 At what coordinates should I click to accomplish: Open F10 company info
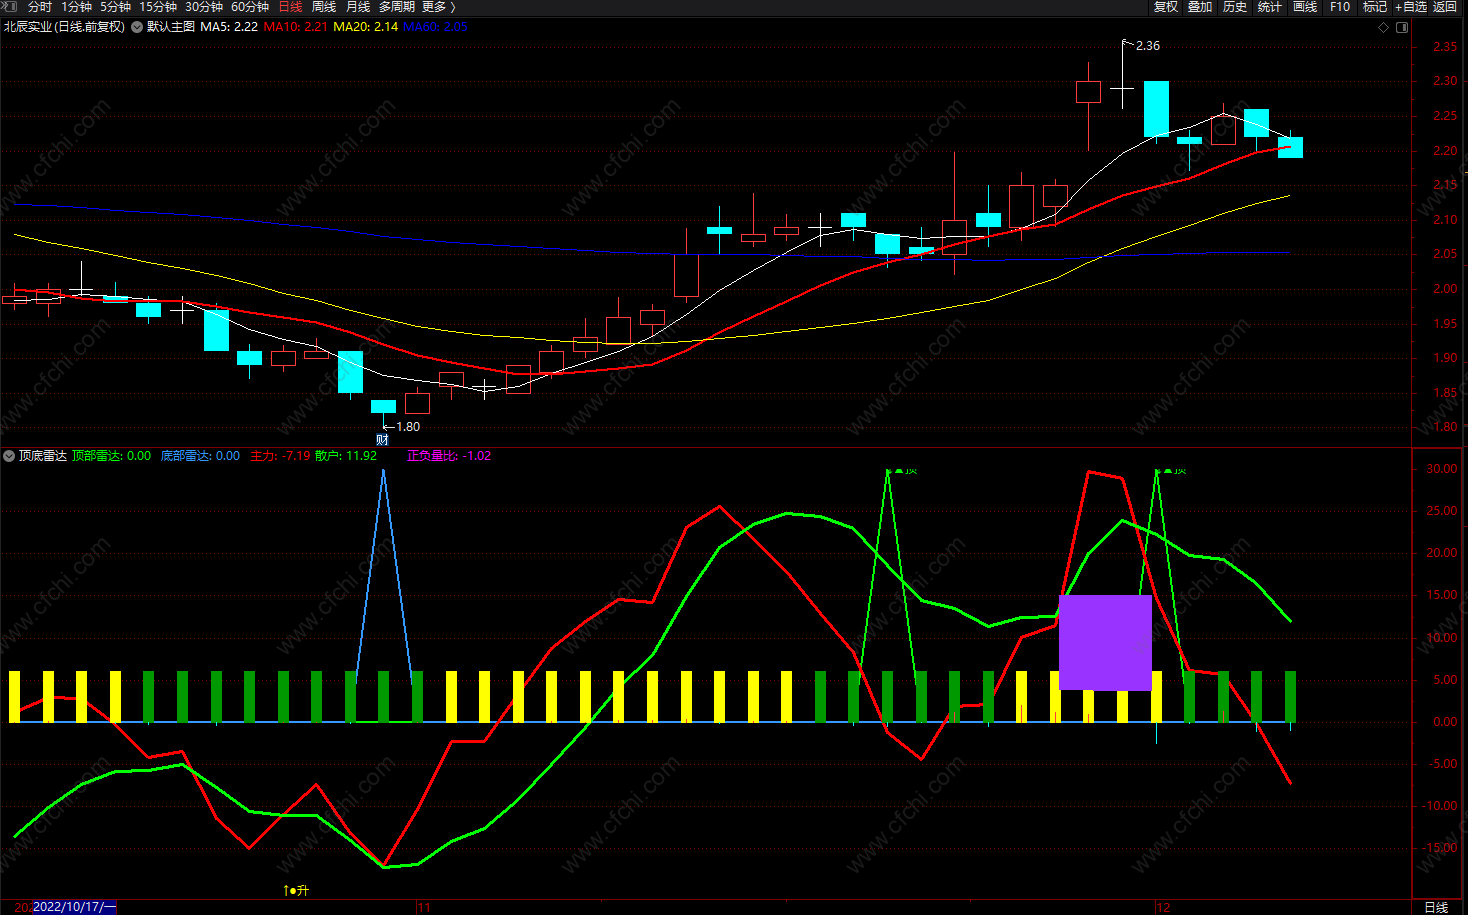pos(1340,7)
